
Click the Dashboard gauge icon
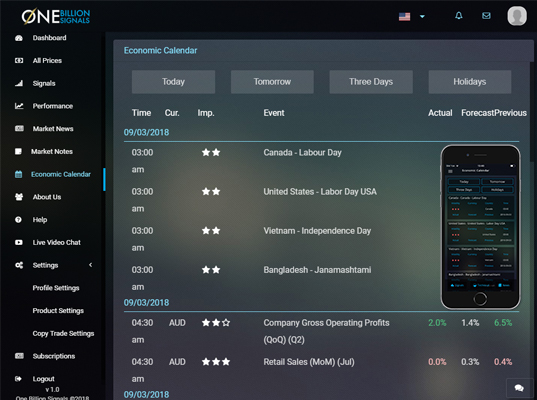pyautogui.click(x=19, y=38)
